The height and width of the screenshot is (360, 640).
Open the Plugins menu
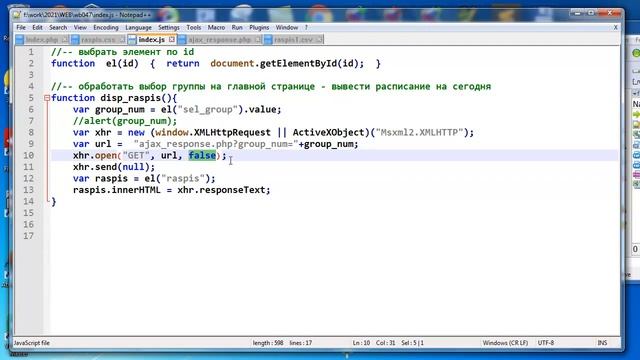point(259,27)
